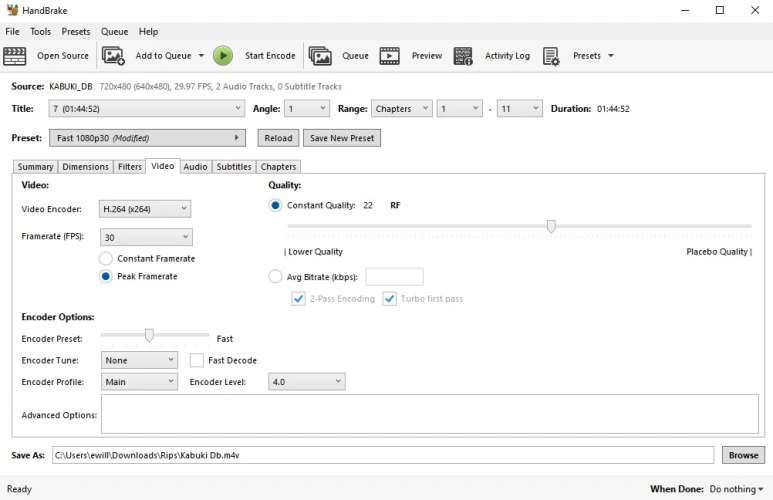Expand the Encoder Level dropdown

[x=307, y=382]
